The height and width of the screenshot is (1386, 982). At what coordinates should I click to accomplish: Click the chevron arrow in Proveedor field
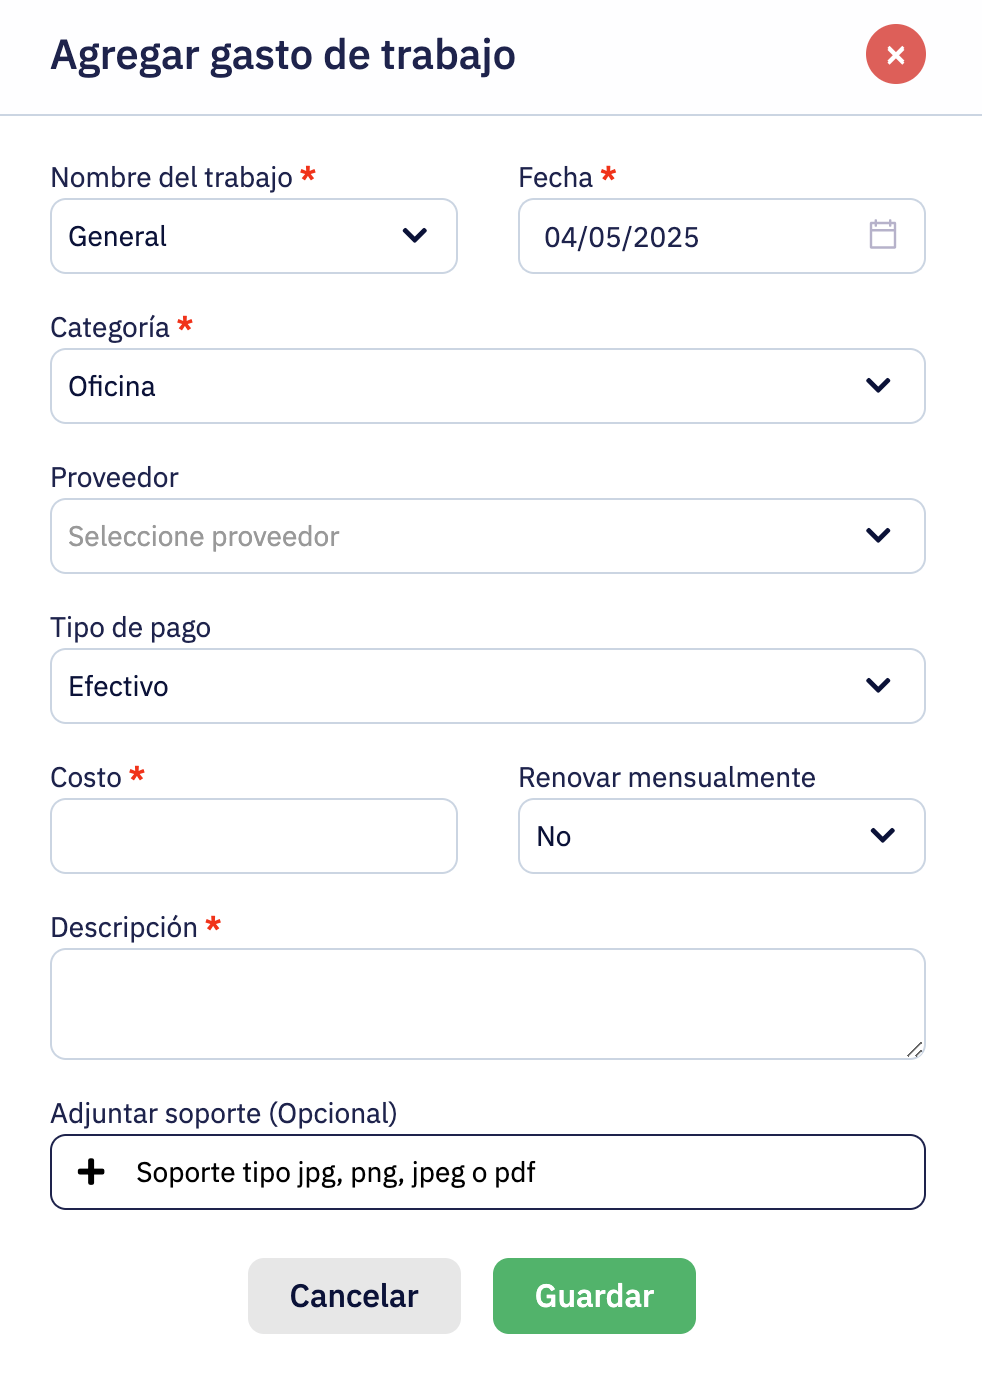[x=878, y=535]
